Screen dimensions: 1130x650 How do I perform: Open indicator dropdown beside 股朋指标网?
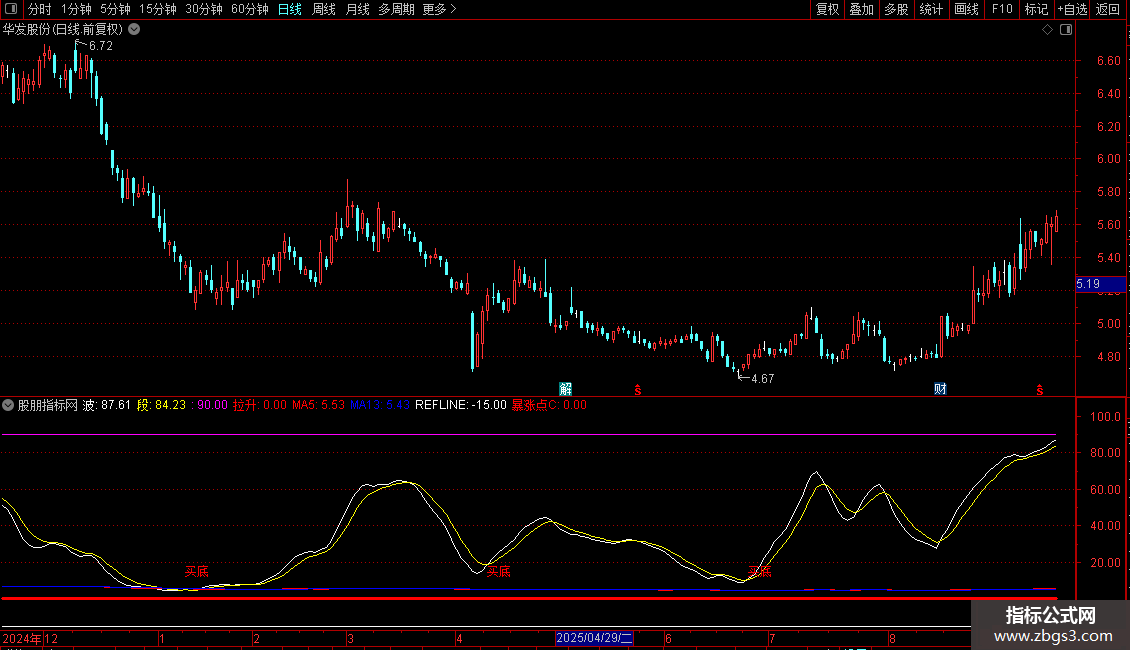8,405
